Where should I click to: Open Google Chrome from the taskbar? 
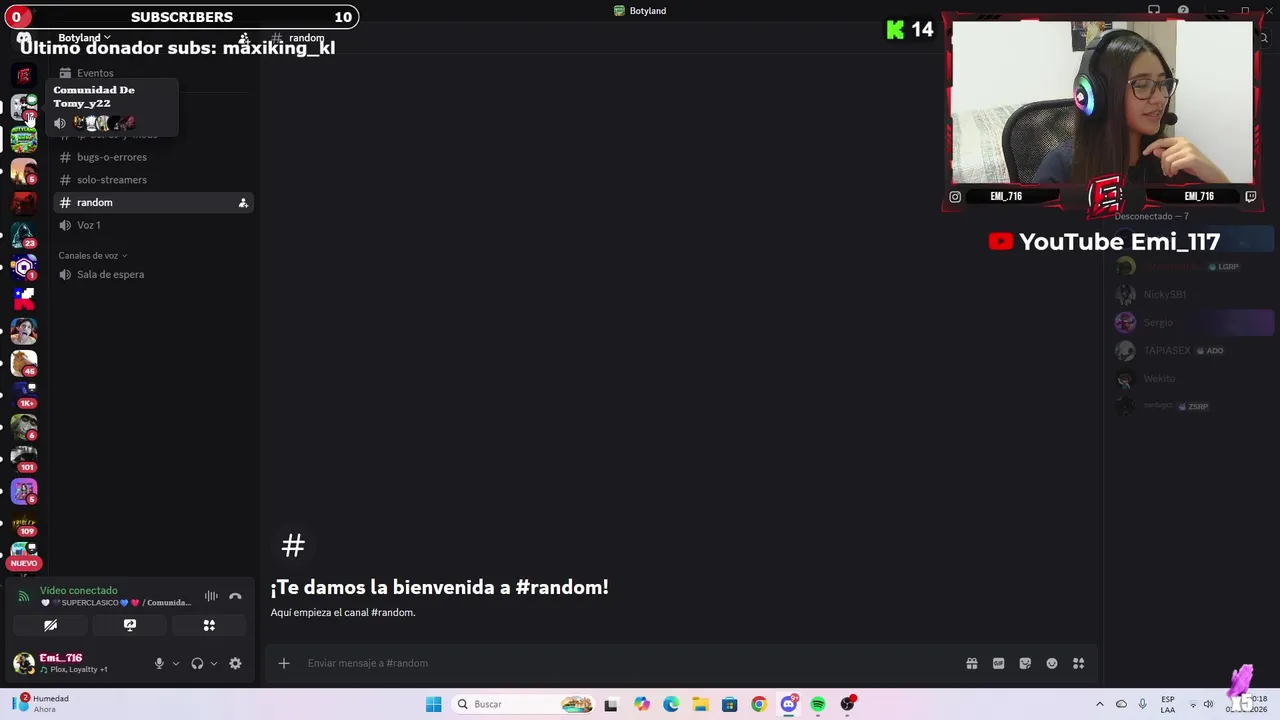(x=759, y=704)
